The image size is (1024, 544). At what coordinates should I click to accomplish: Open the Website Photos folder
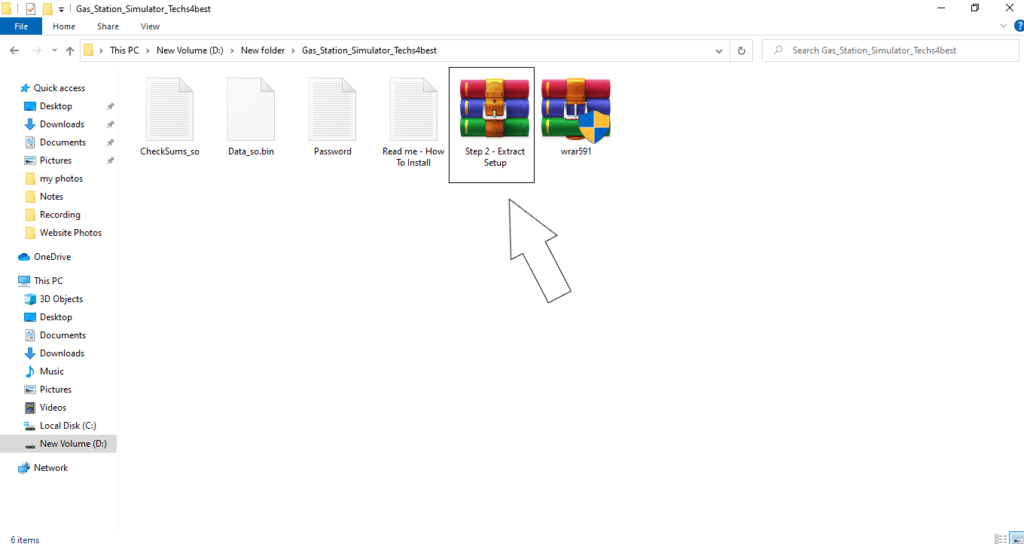tap(70, 232)
